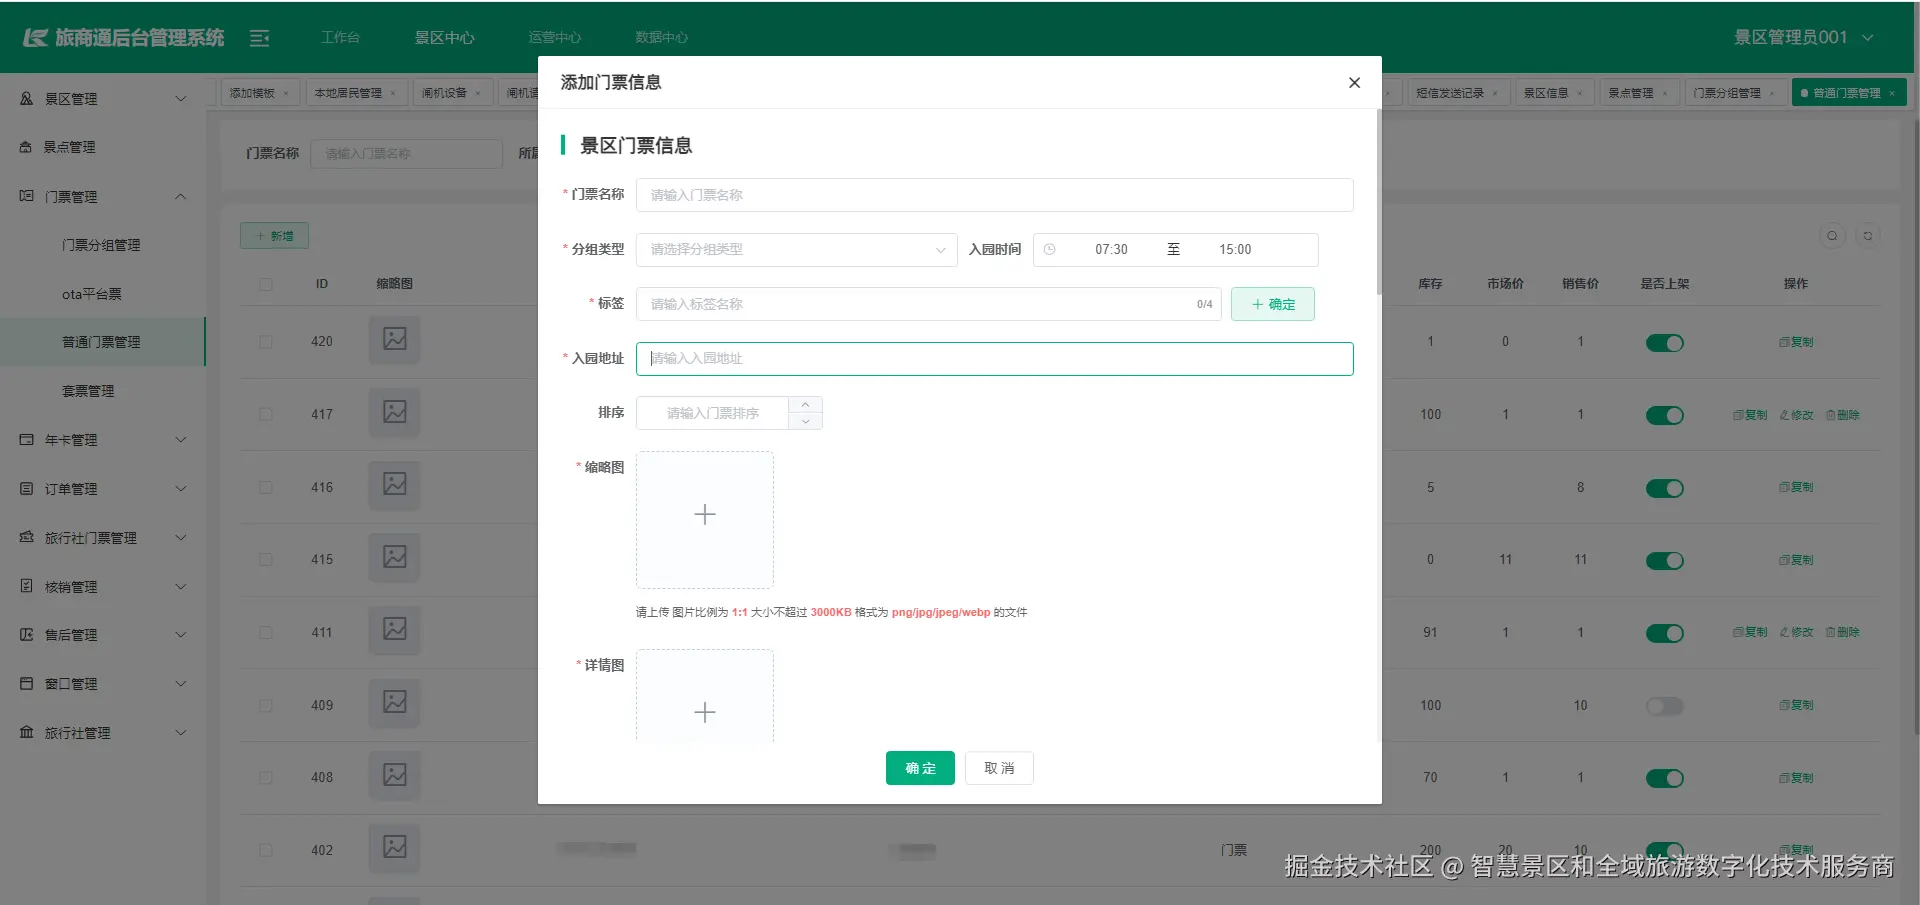Close the 景区信息 tab
Screen dimensions: 1920x905
click(x=1580, y=92)
